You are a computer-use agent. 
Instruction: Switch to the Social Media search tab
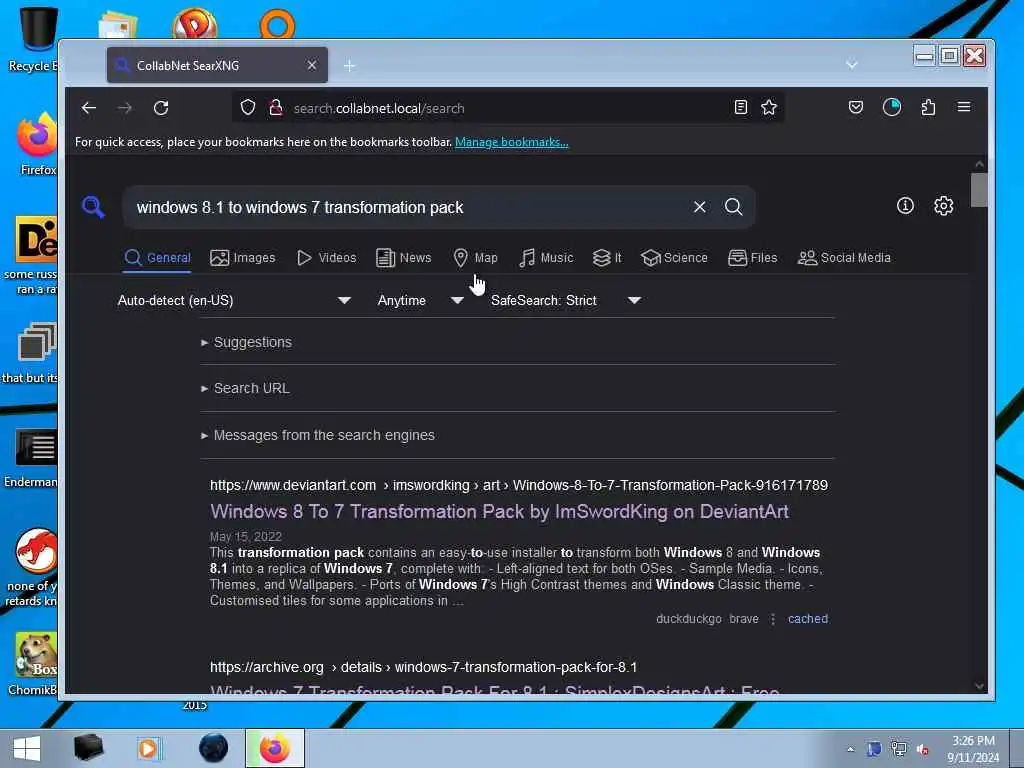pos(844,258)
